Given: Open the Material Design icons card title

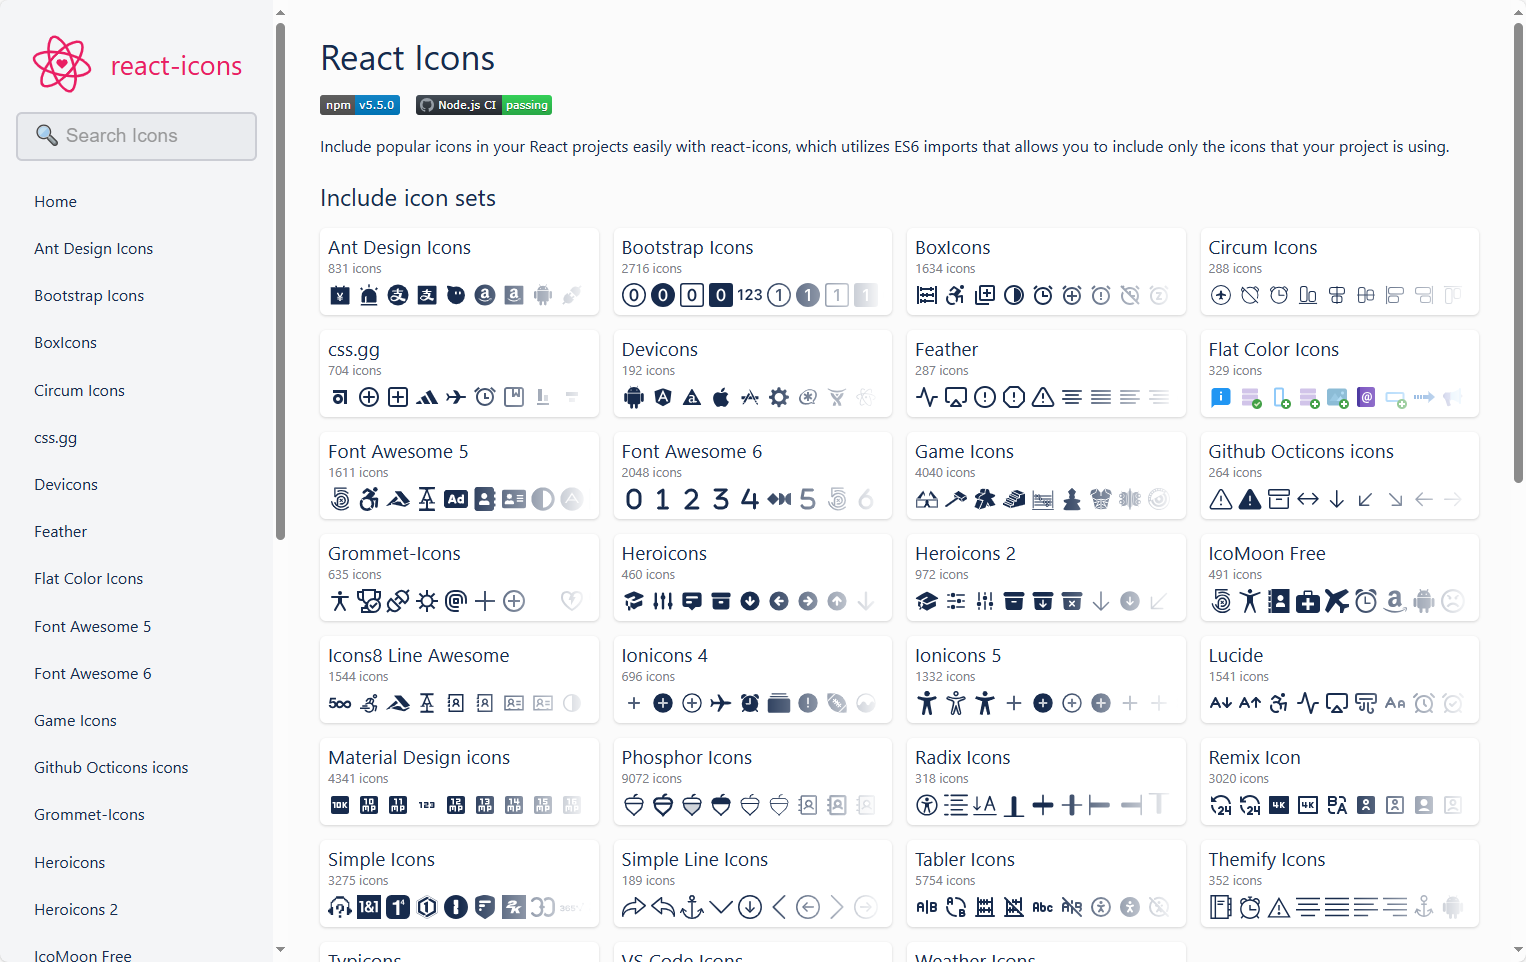Looking at the screenshot, I should pyautogui.click(x=419, y=757).
